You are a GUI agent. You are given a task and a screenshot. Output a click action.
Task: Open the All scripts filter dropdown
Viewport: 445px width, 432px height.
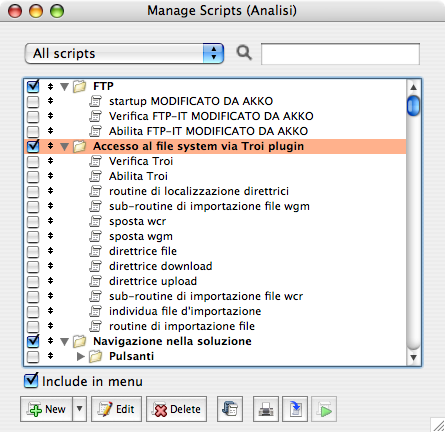(124, 53)
